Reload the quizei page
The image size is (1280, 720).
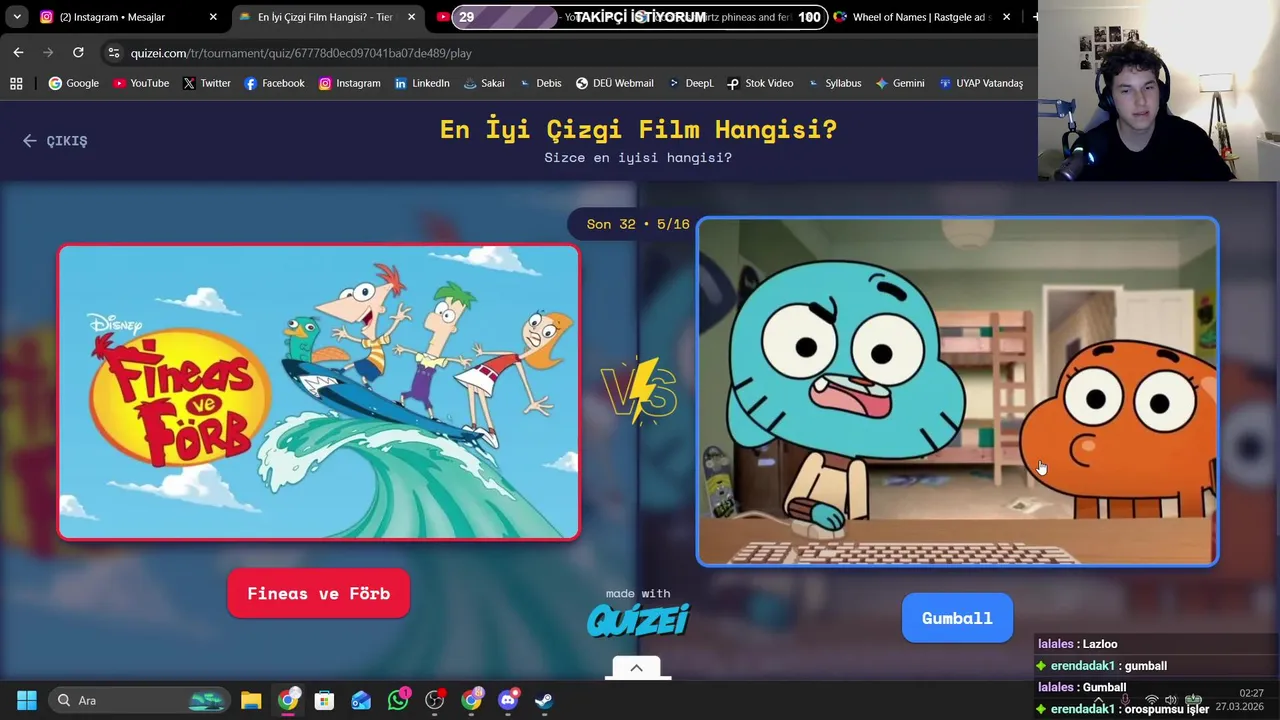tap(78, 52)
